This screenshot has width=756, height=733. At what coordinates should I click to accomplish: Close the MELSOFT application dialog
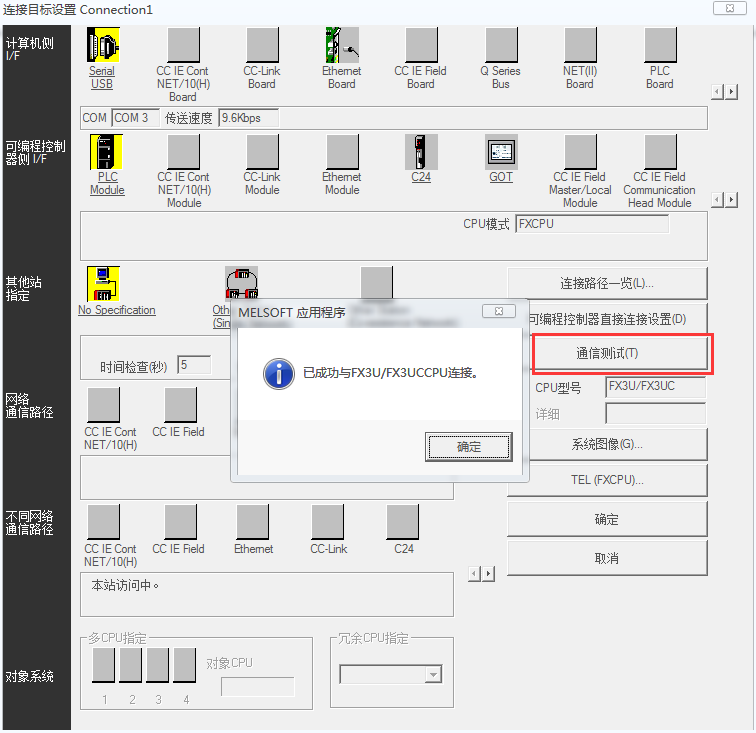click(499, 312)
